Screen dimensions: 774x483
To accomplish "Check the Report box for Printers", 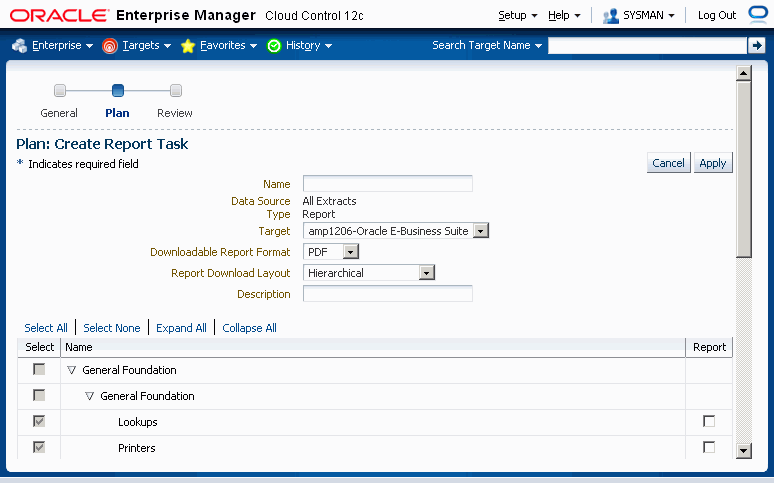I will [x=709, y=447].
